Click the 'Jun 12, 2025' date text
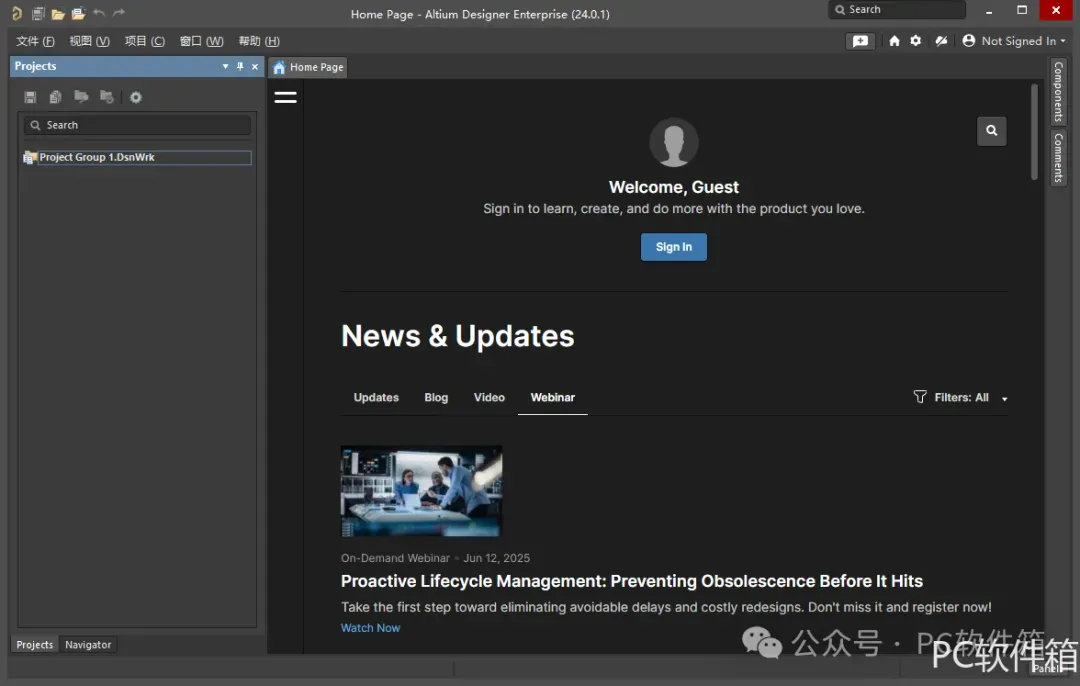 (497, 558)
